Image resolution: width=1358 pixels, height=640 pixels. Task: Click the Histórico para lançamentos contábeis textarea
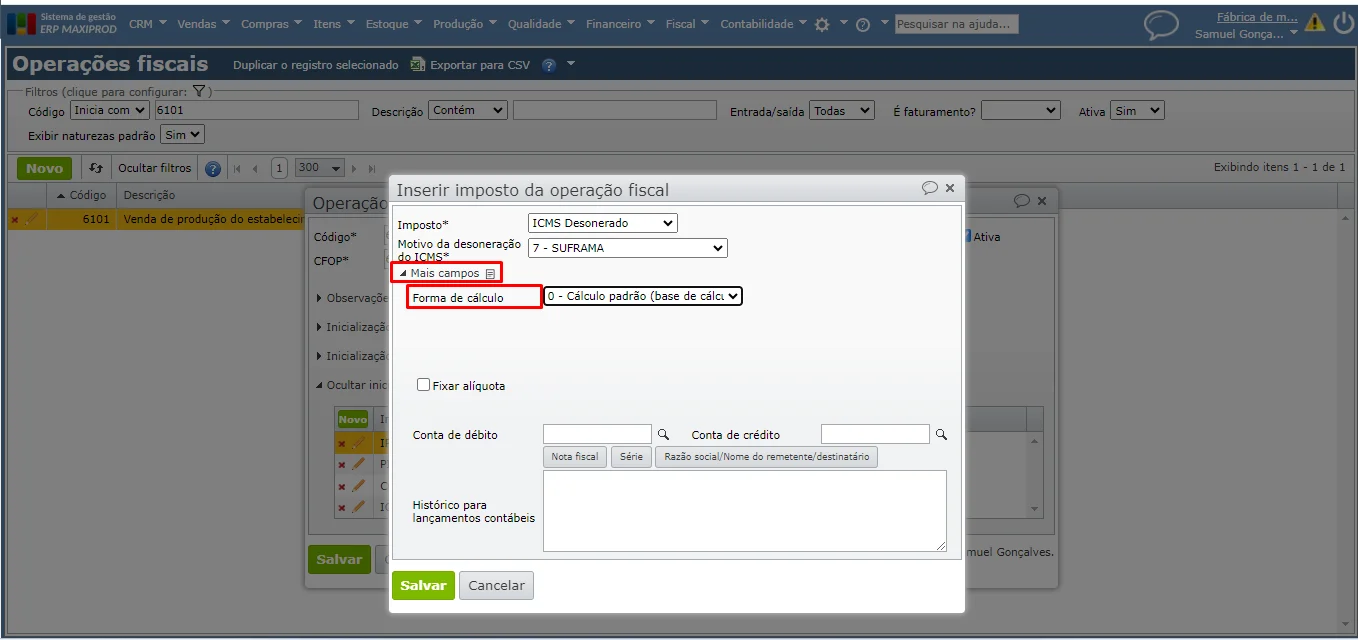pyautogui.click(x=745, y=511)
